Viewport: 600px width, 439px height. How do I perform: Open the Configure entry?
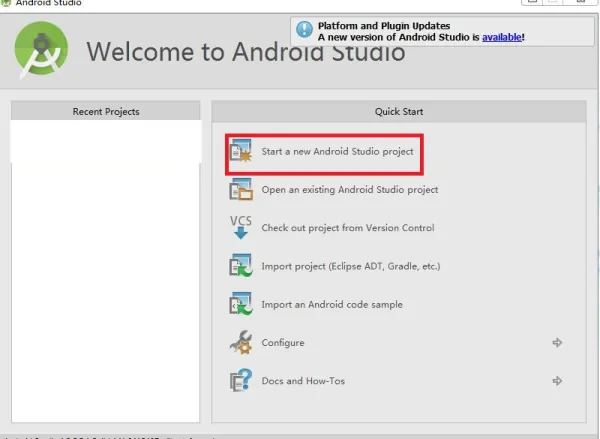click(x=283, y=343)
